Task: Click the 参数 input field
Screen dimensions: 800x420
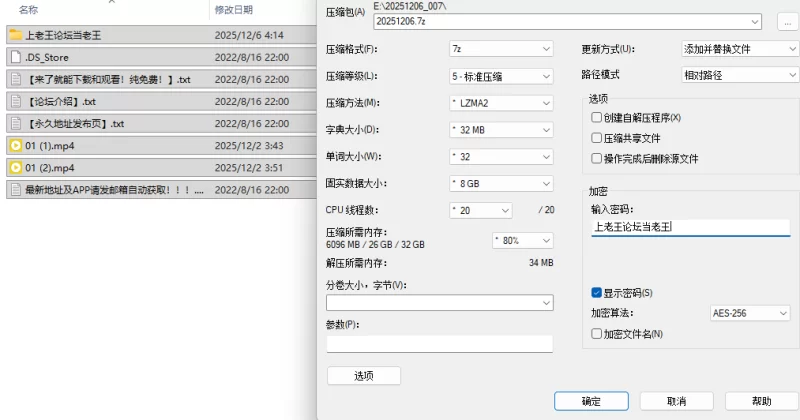Action: pyautogui.click(x=439, y=343)
